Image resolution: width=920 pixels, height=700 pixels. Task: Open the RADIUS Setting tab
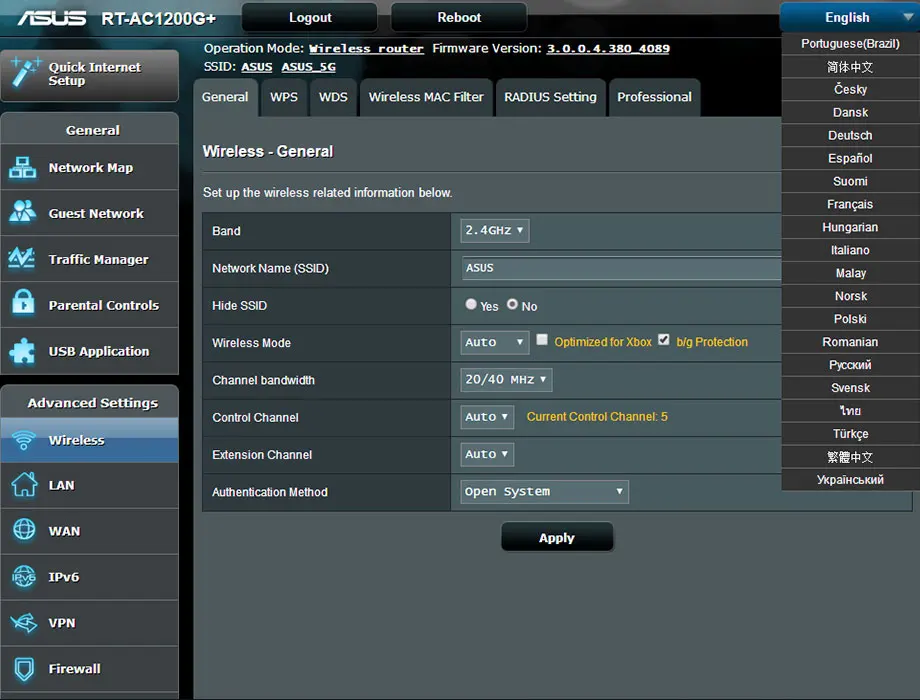coord(550,97)
